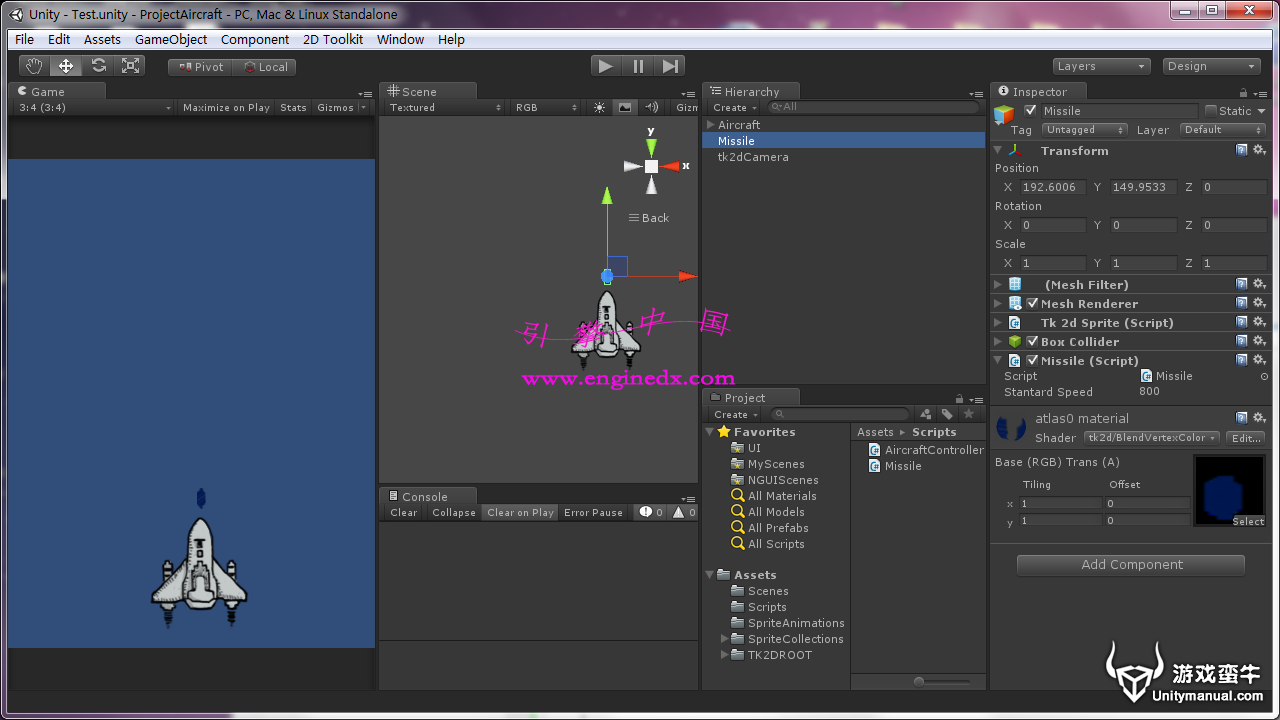This screenshot has width=1280, height=720.
Task: Toggle Mesh Renderer enabled checkbox
Action: [x=1032, y=303]
